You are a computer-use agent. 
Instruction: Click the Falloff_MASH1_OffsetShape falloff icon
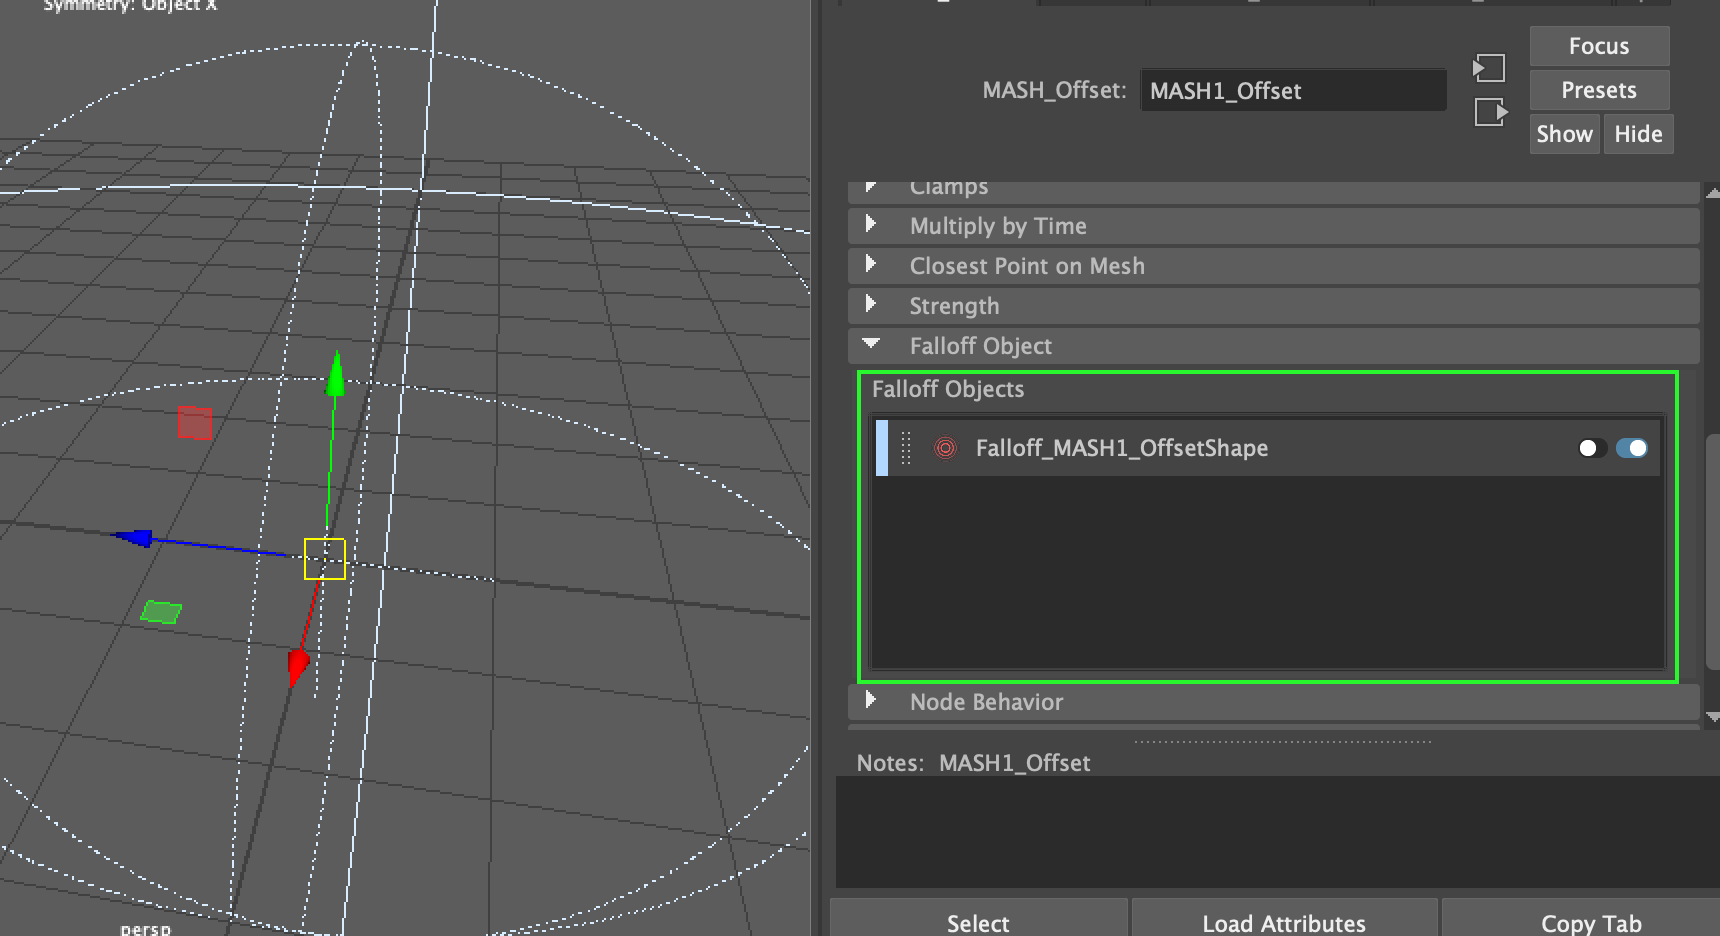(x=944, y=448)
